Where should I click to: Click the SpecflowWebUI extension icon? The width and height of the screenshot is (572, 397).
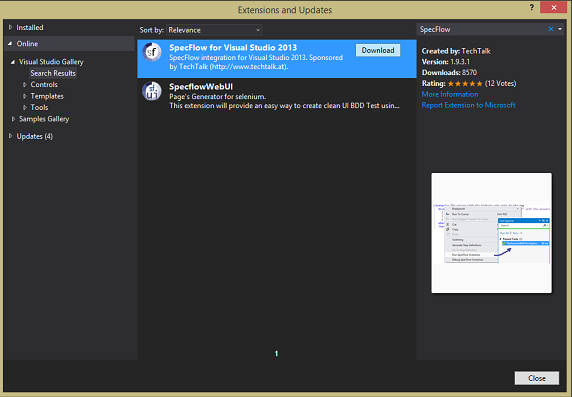pyautogui.click(x=152, y=91)
